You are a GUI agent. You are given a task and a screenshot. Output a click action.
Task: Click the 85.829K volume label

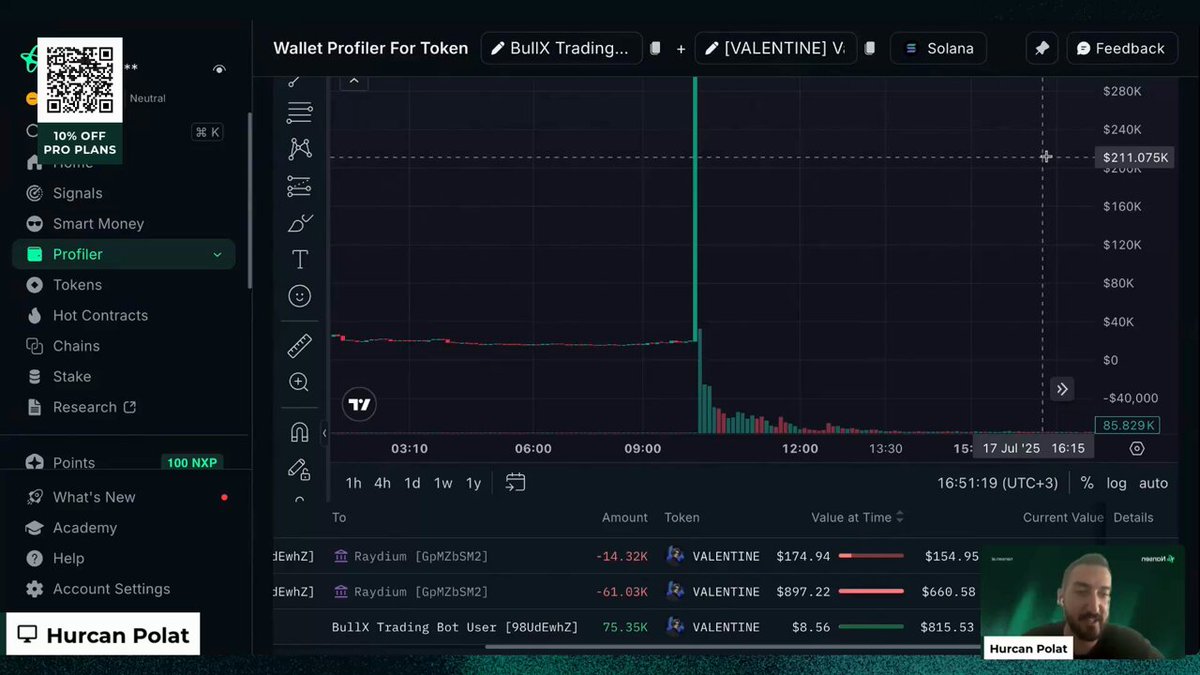click(1127, 425)
